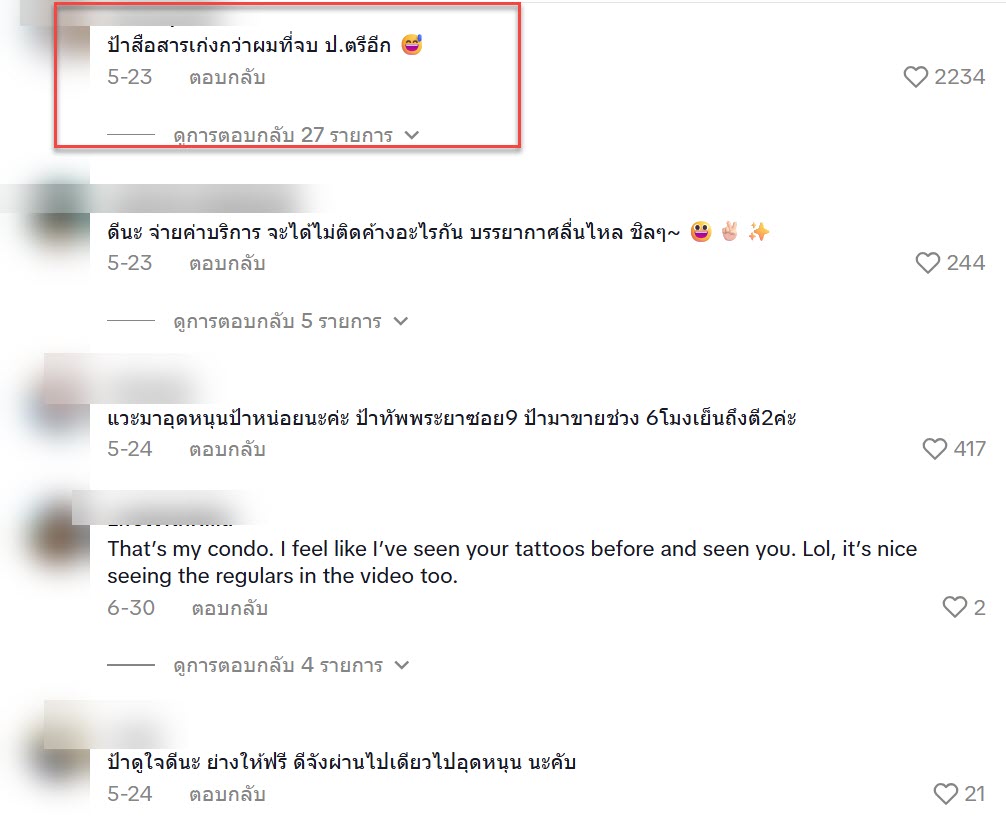Click chevron next to 27 รายการ
This screenshot has width=1006, height=824.
[x=412, y=135]
